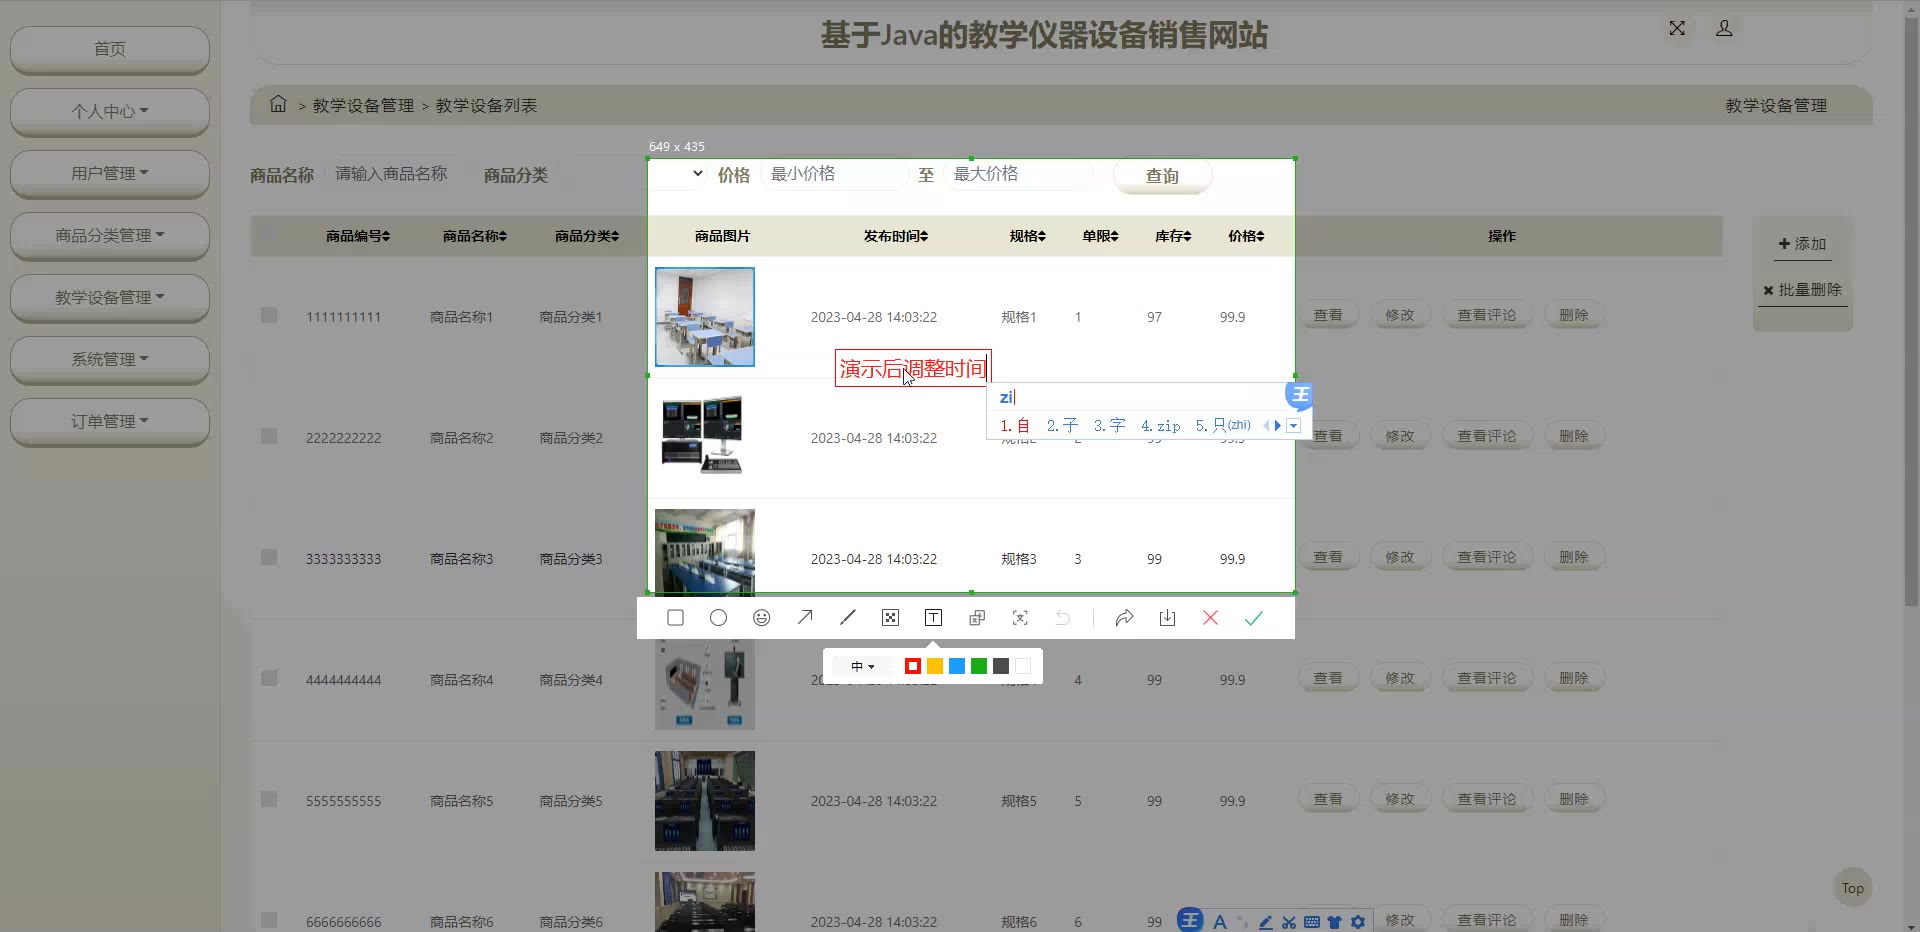Screen dimensions: 1920x932
Task: Choose candidate 3. 字
Action: [x=1109, y=426]
